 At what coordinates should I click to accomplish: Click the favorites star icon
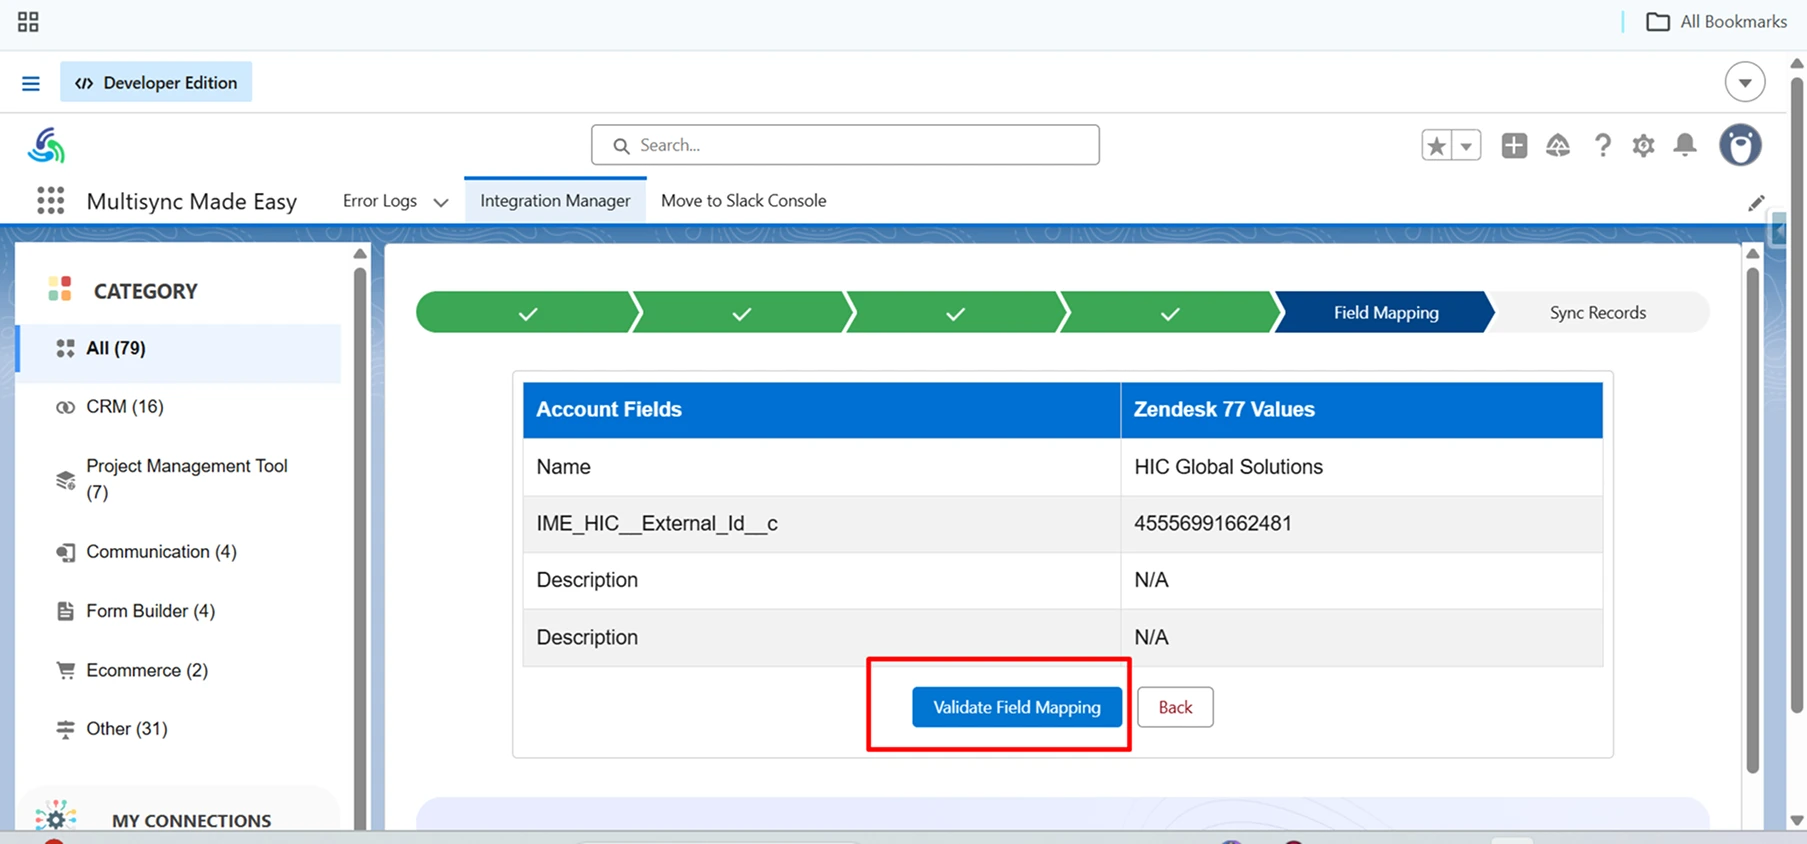coord(1437,145)
